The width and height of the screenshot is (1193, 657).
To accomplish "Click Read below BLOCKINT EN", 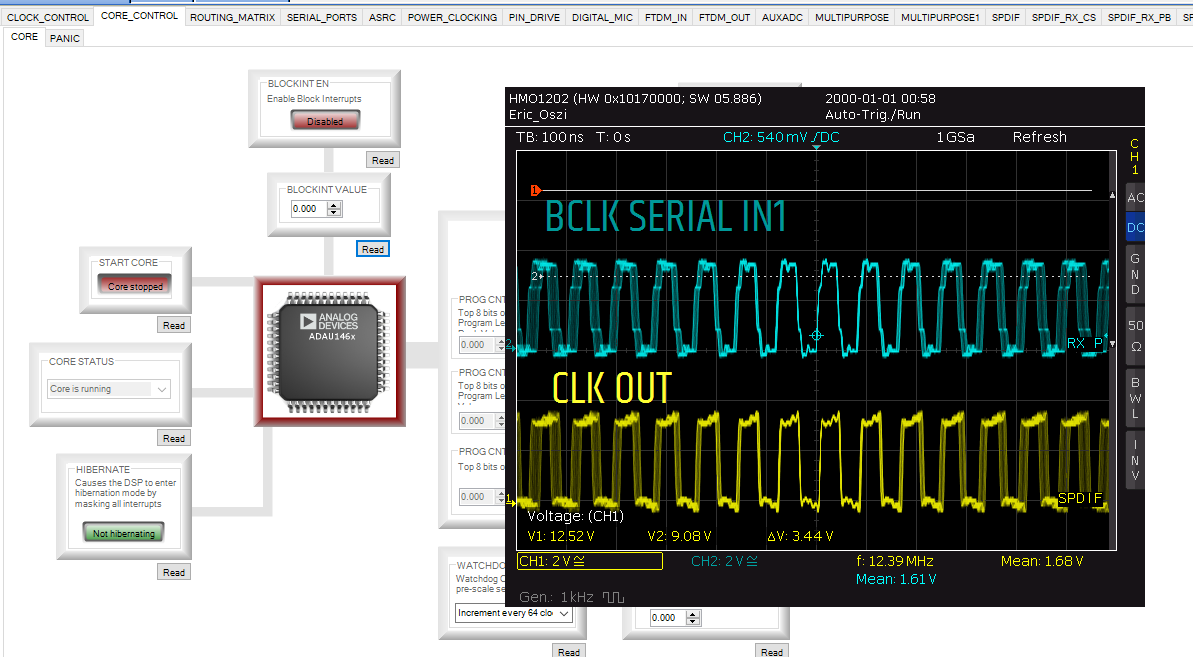I will pyautogui.click(x=383, y=160).
